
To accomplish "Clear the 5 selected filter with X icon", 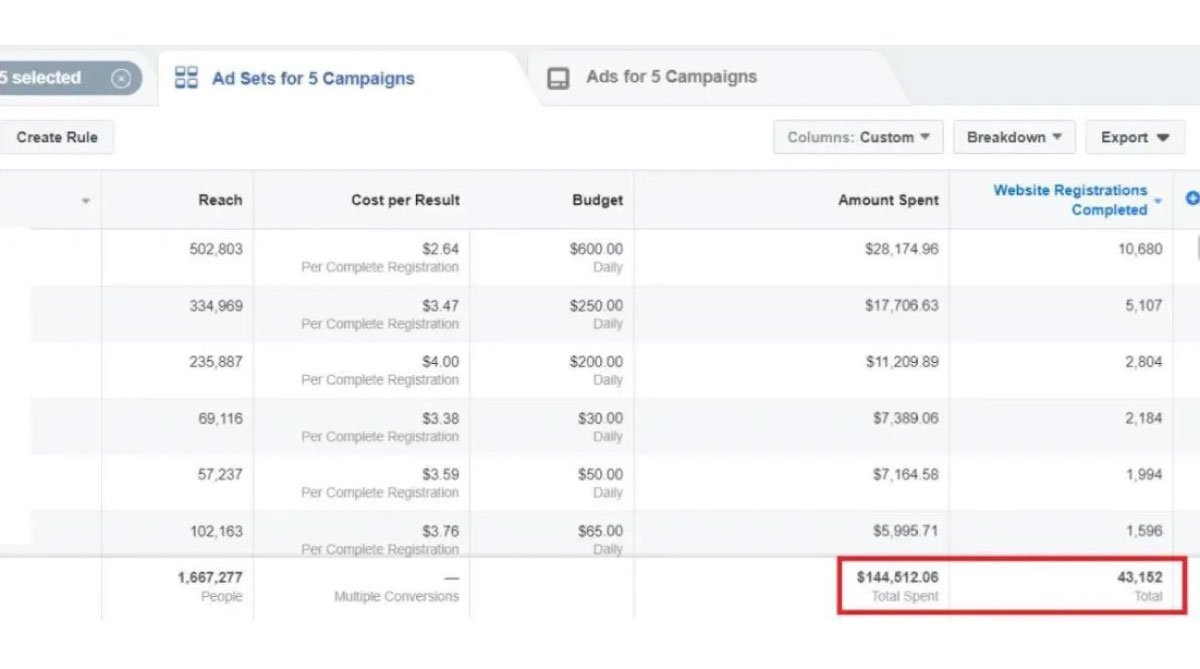I will click(121, 79).
